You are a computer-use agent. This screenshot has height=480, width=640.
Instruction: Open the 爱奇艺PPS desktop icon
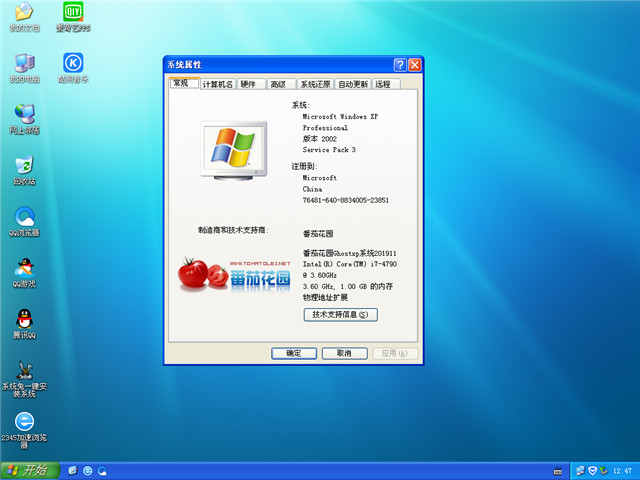click(x=73, y=16)
